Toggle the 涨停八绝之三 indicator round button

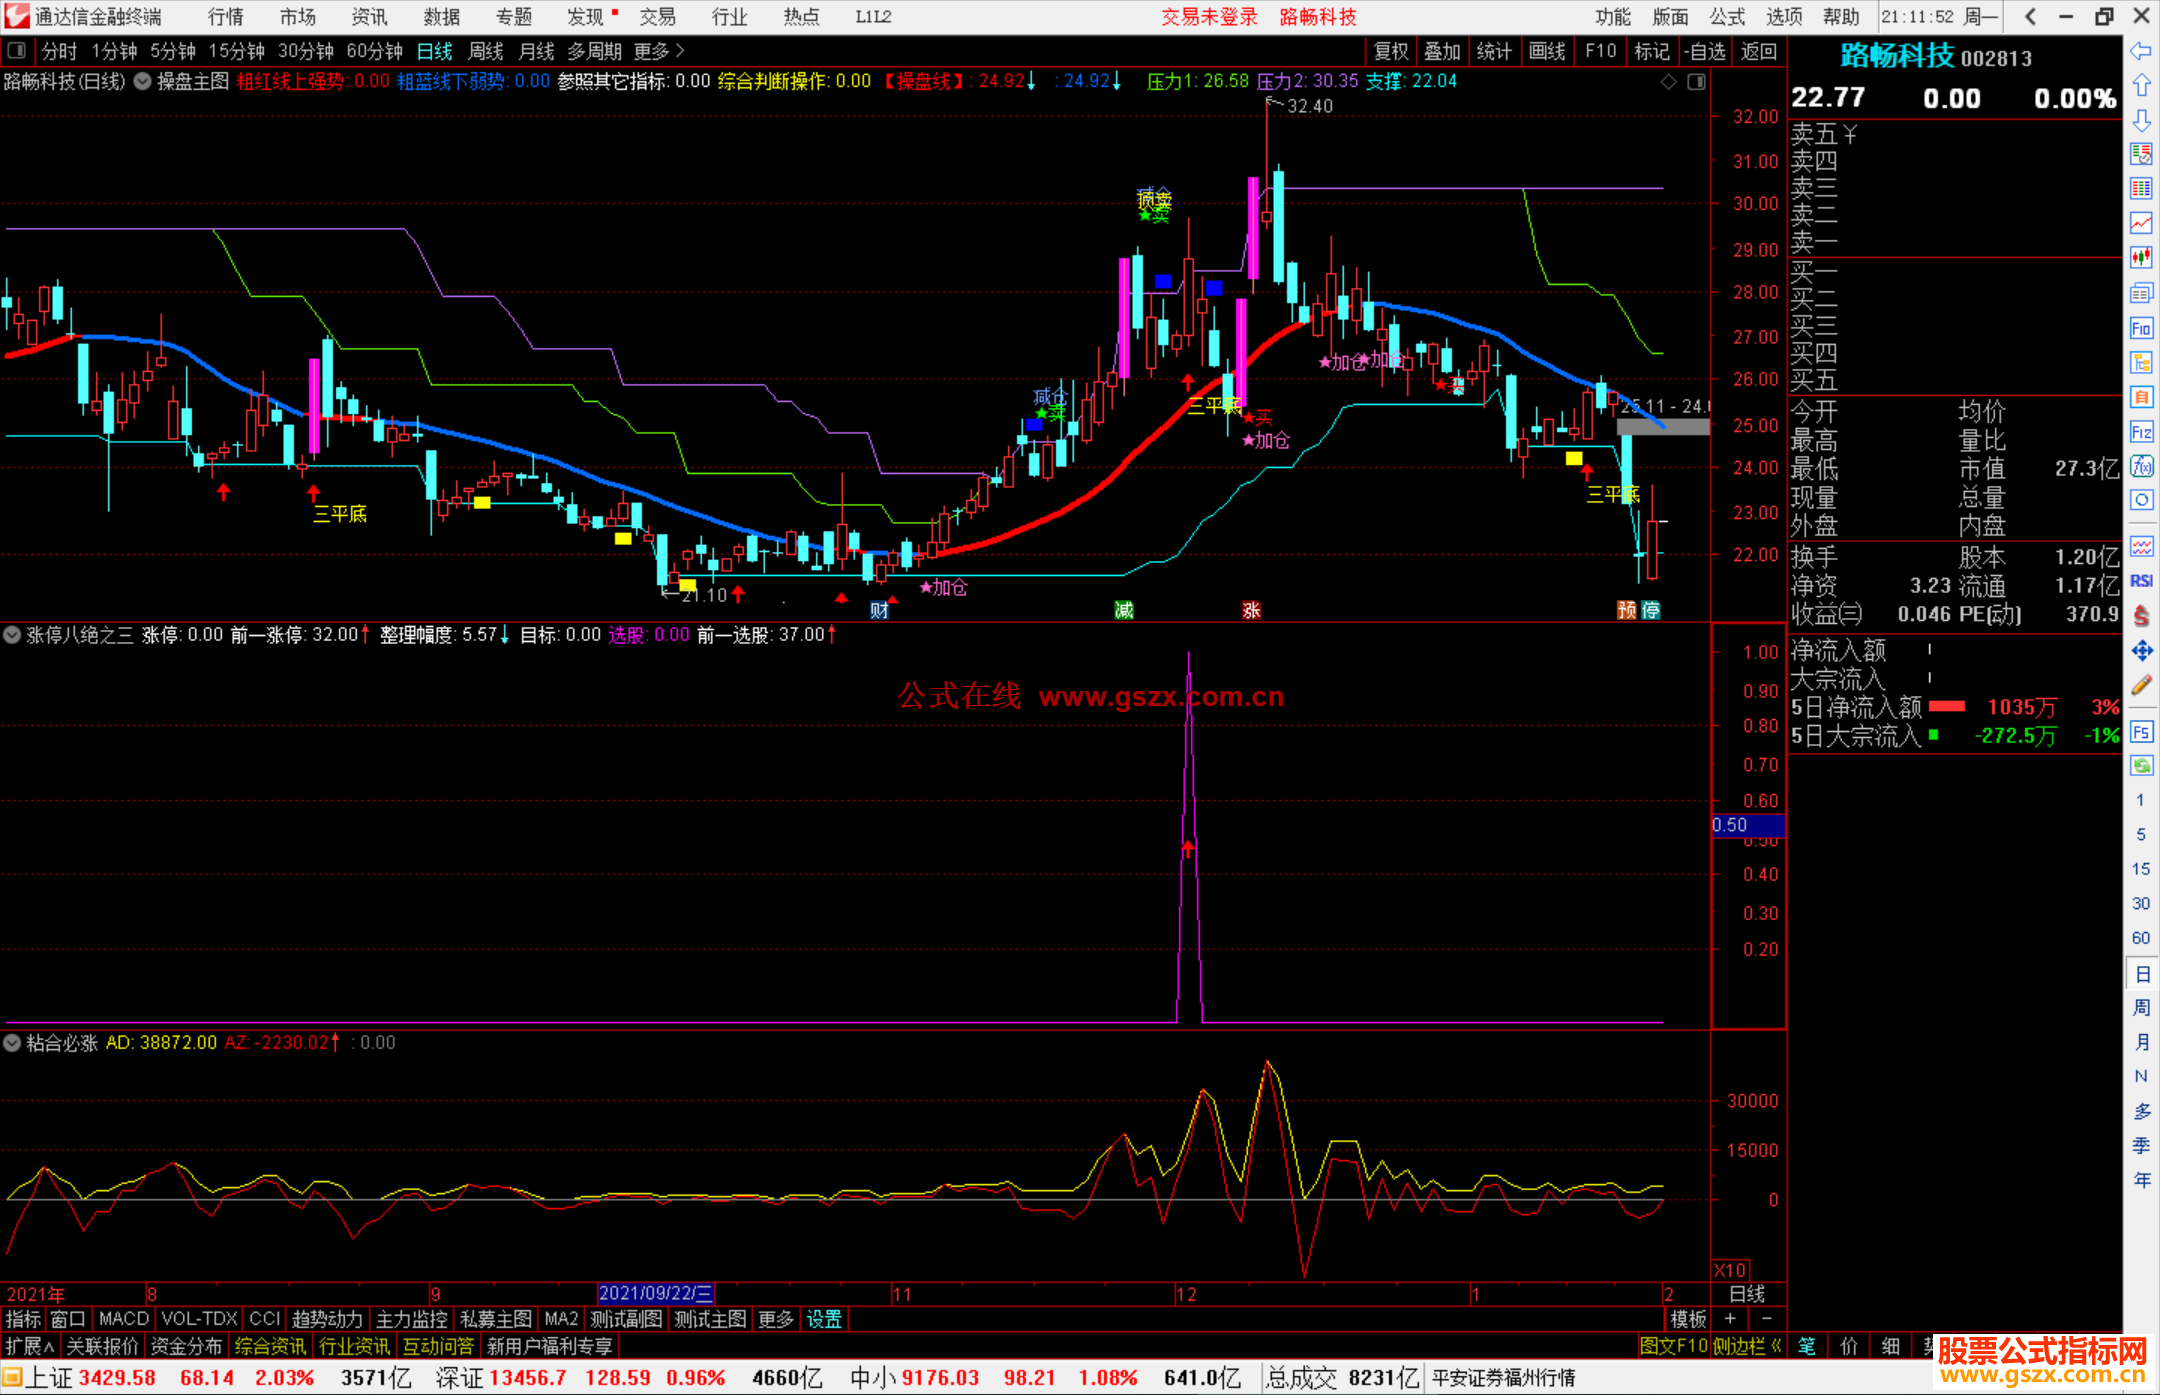[12, 634]
